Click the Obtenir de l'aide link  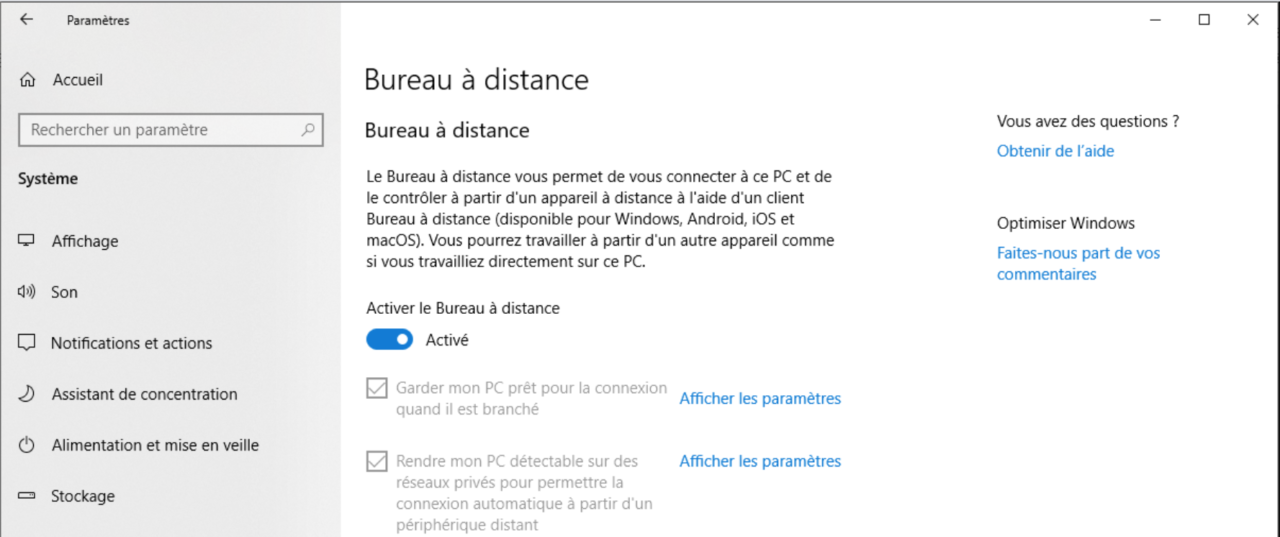point(1055,151)
